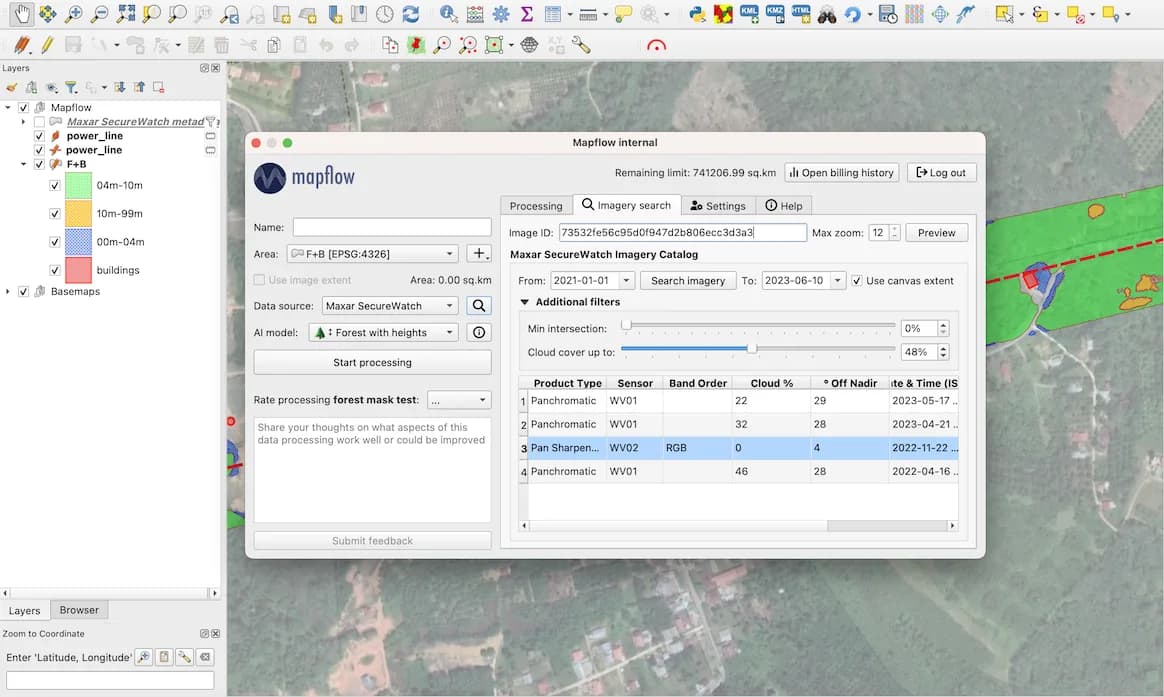Viewport: 1164px width, 697px height.
Task: Refresh the map canvas
Action: pyautogui.click(x=411, y=14)
